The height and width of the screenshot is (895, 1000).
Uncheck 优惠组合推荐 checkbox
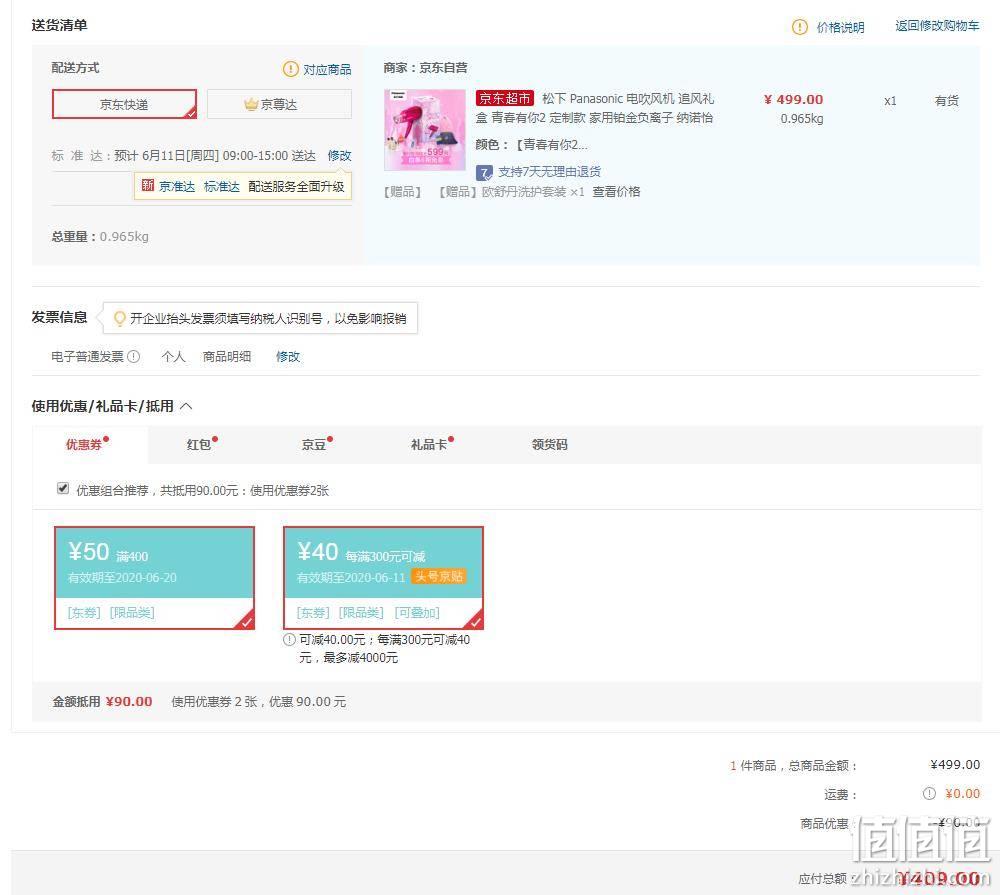tap(62, 489)
